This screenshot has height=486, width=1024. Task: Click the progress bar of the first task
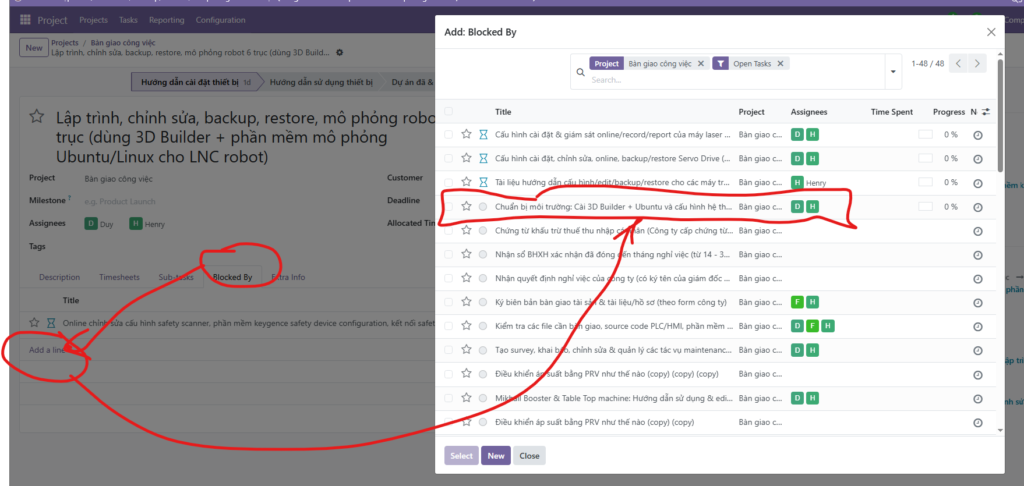point(925,134)
